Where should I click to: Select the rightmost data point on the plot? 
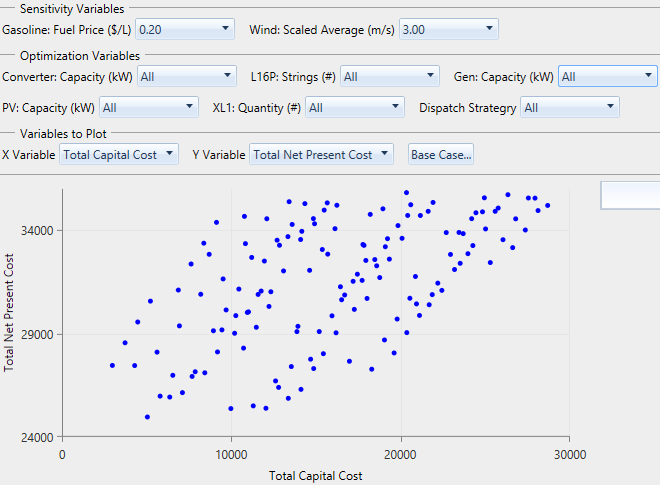[548, 206]
